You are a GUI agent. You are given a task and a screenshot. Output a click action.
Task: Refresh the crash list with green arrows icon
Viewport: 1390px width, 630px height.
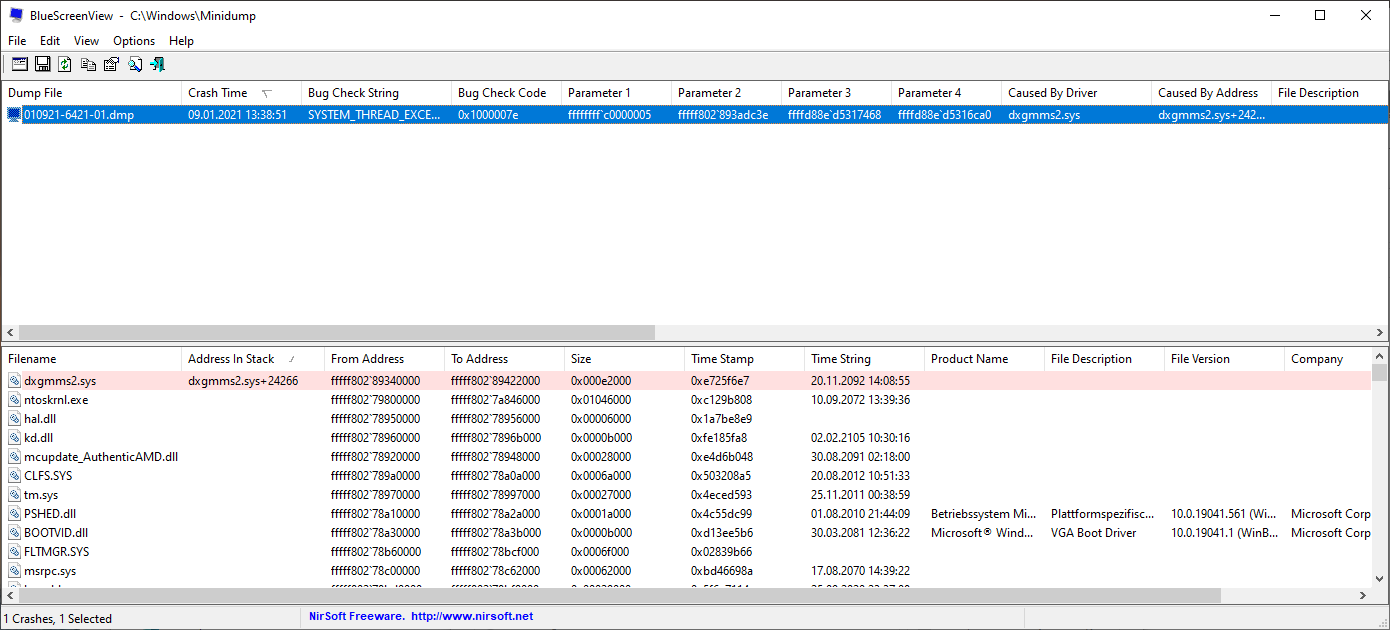(x=63, y=63)
